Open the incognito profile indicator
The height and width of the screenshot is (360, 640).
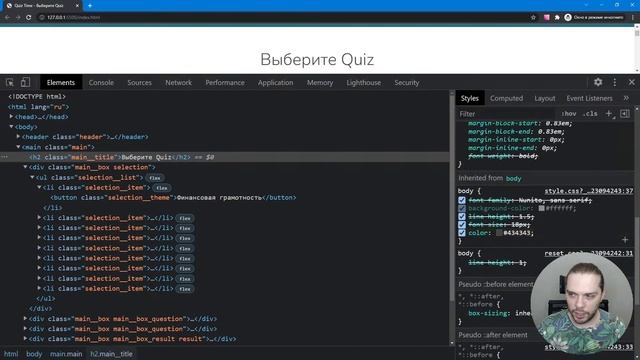(x=594, y=18)
